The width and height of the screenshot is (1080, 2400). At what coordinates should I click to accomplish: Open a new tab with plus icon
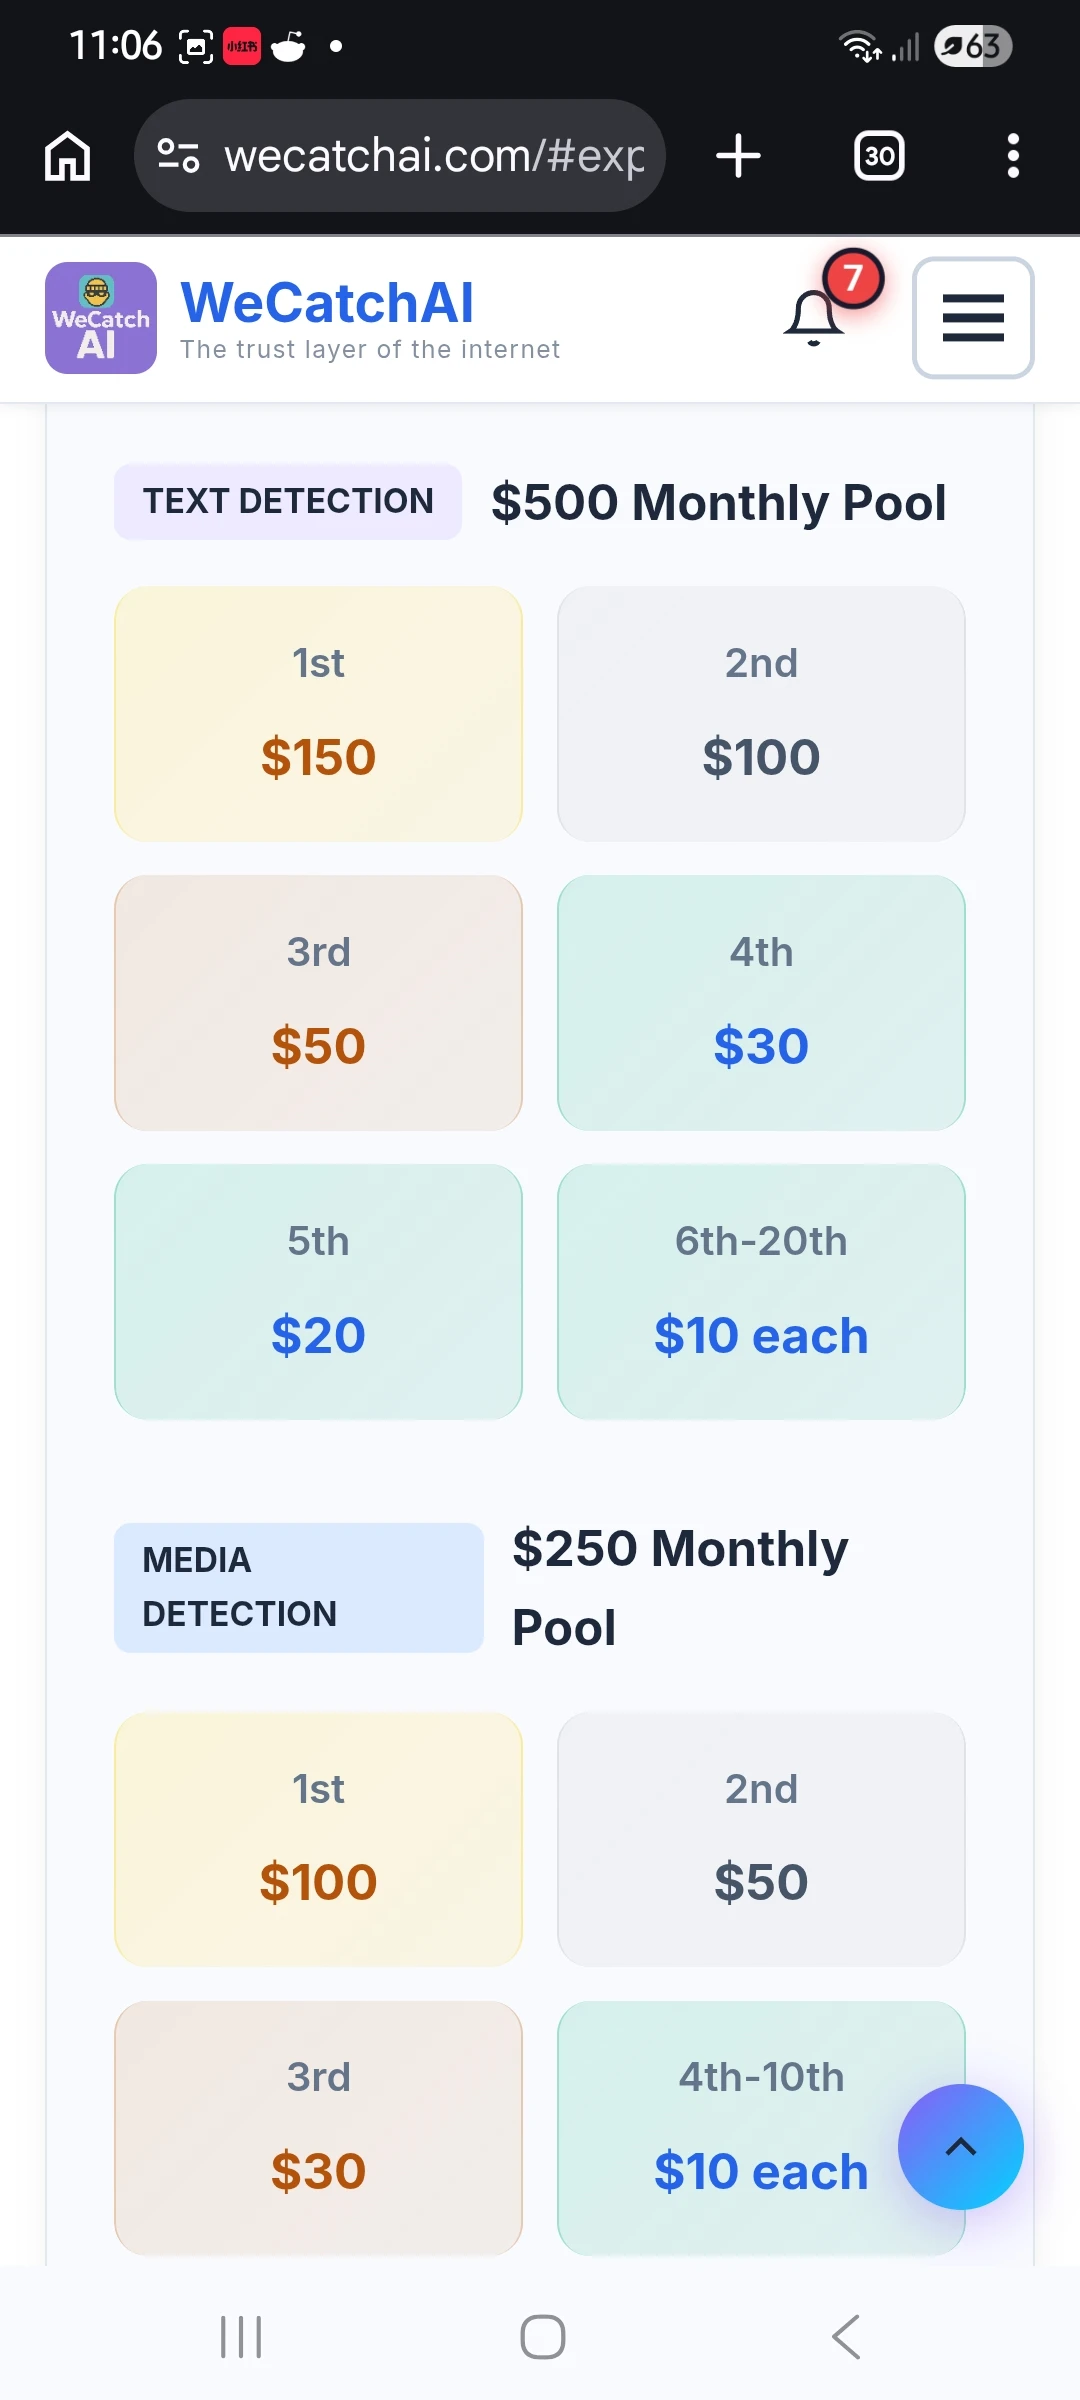click(739, 156)
